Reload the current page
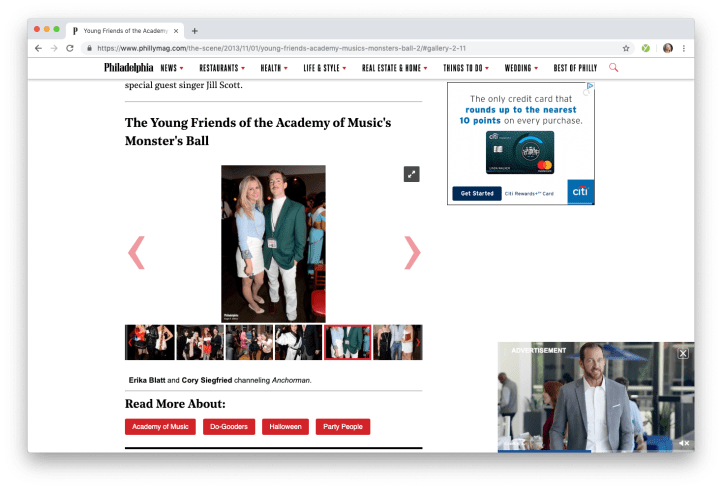This screenshot has width=722, height=489. [70, 48]
